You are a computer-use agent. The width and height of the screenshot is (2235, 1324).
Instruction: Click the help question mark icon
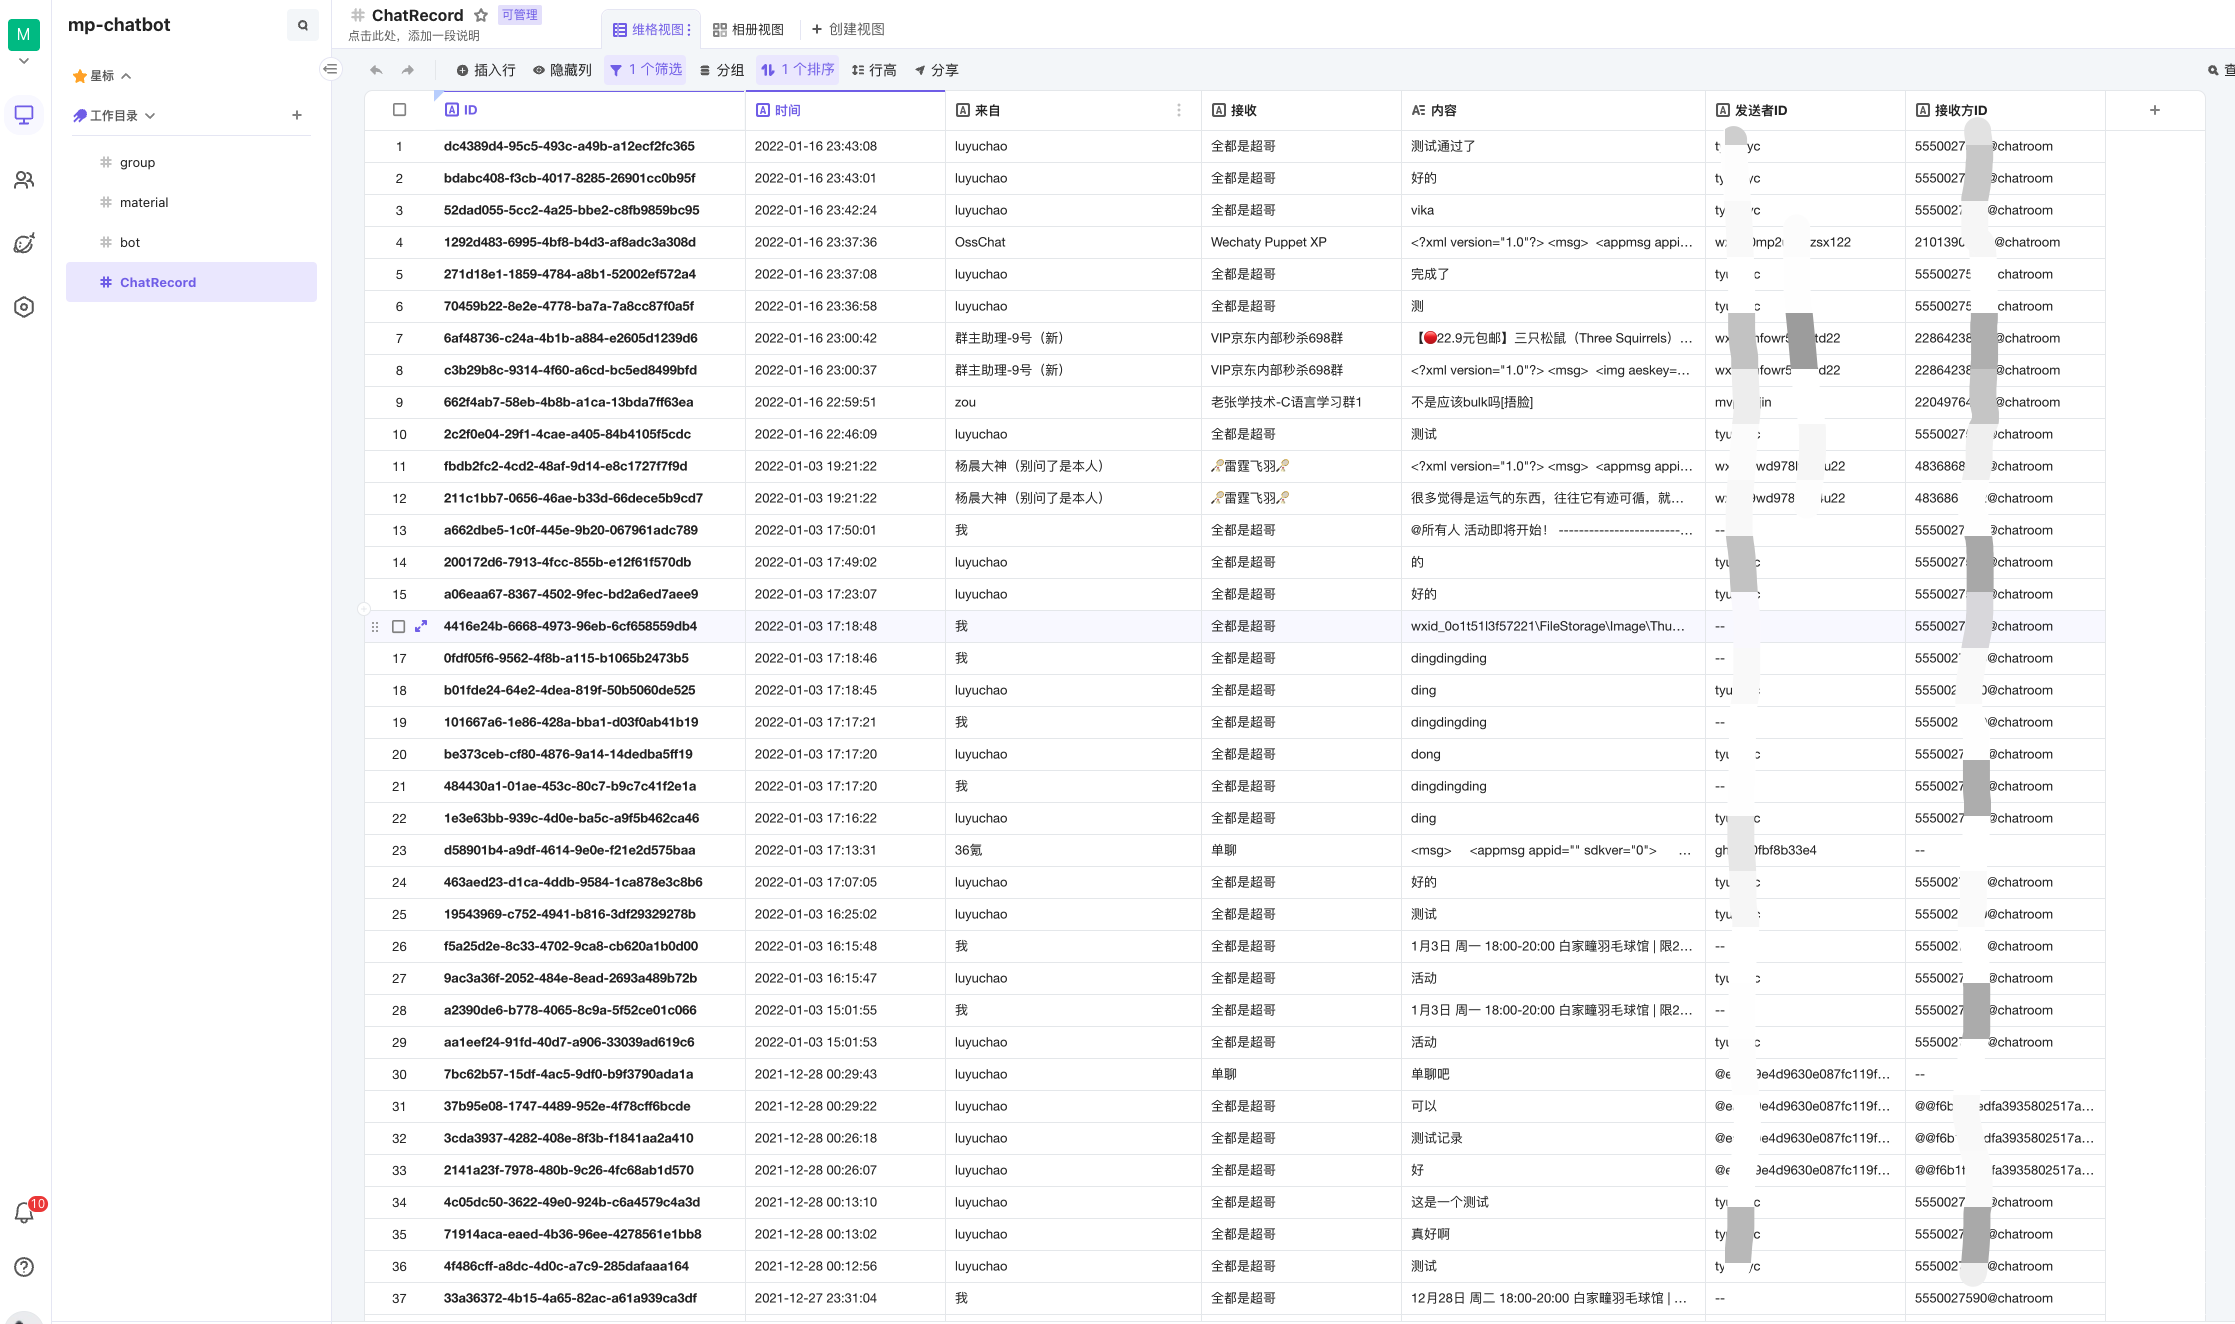(24, 1267)
